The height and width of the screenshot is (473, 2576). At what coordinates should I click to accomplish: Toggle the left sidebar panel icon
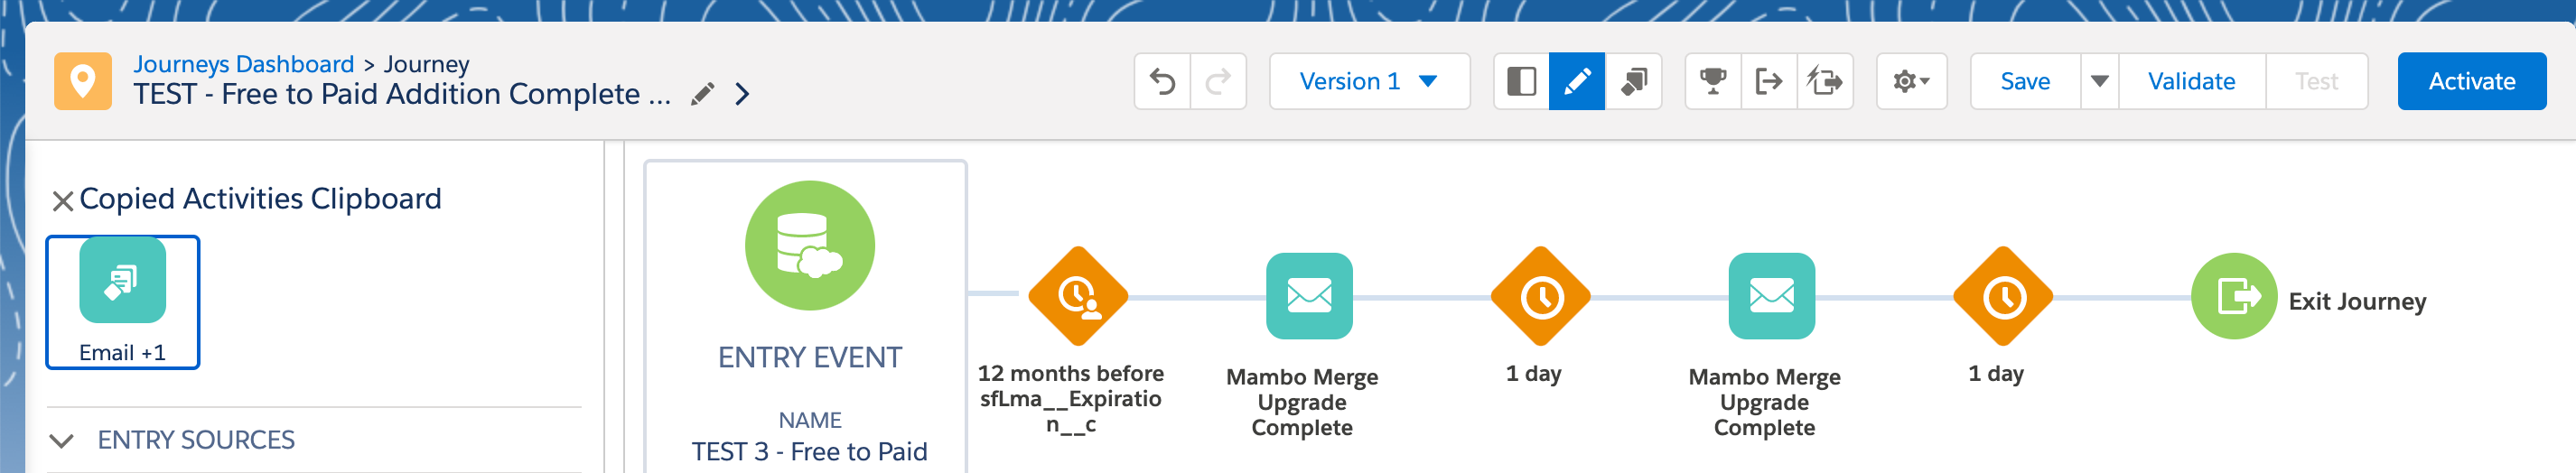pos(1521,81)
